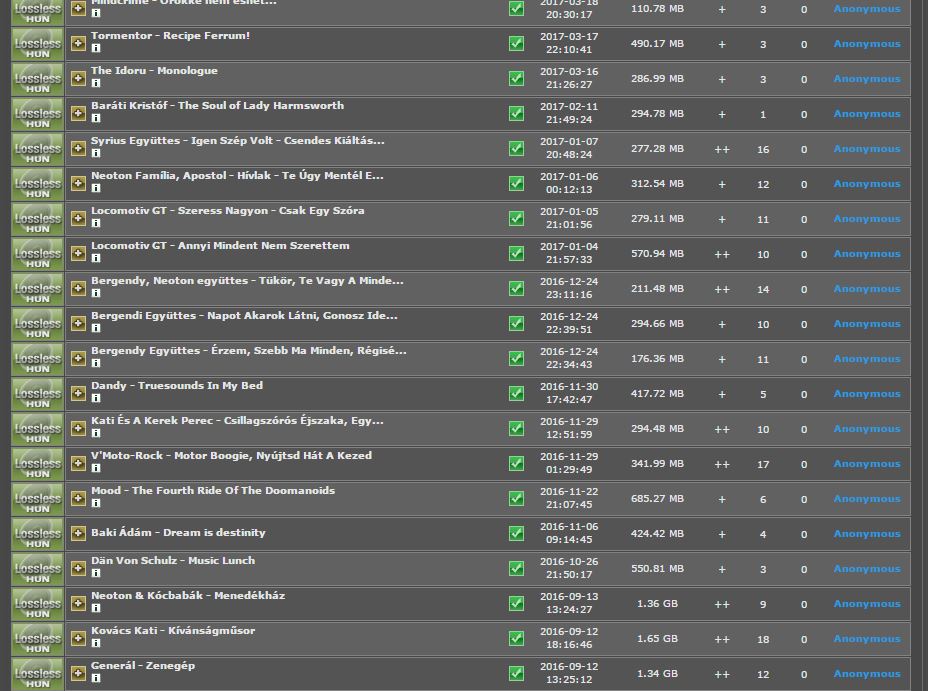Open the Neoton Família, Apostol torrent link
The height and width of the screenshot is (691, 928).
237,176
